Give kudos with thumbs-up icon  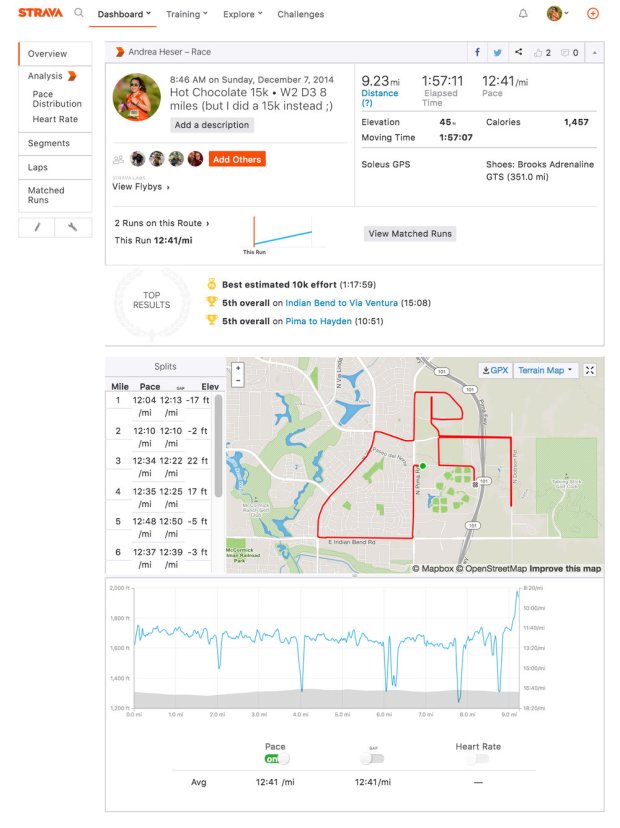pyautogui.click(x=543, y=52)
